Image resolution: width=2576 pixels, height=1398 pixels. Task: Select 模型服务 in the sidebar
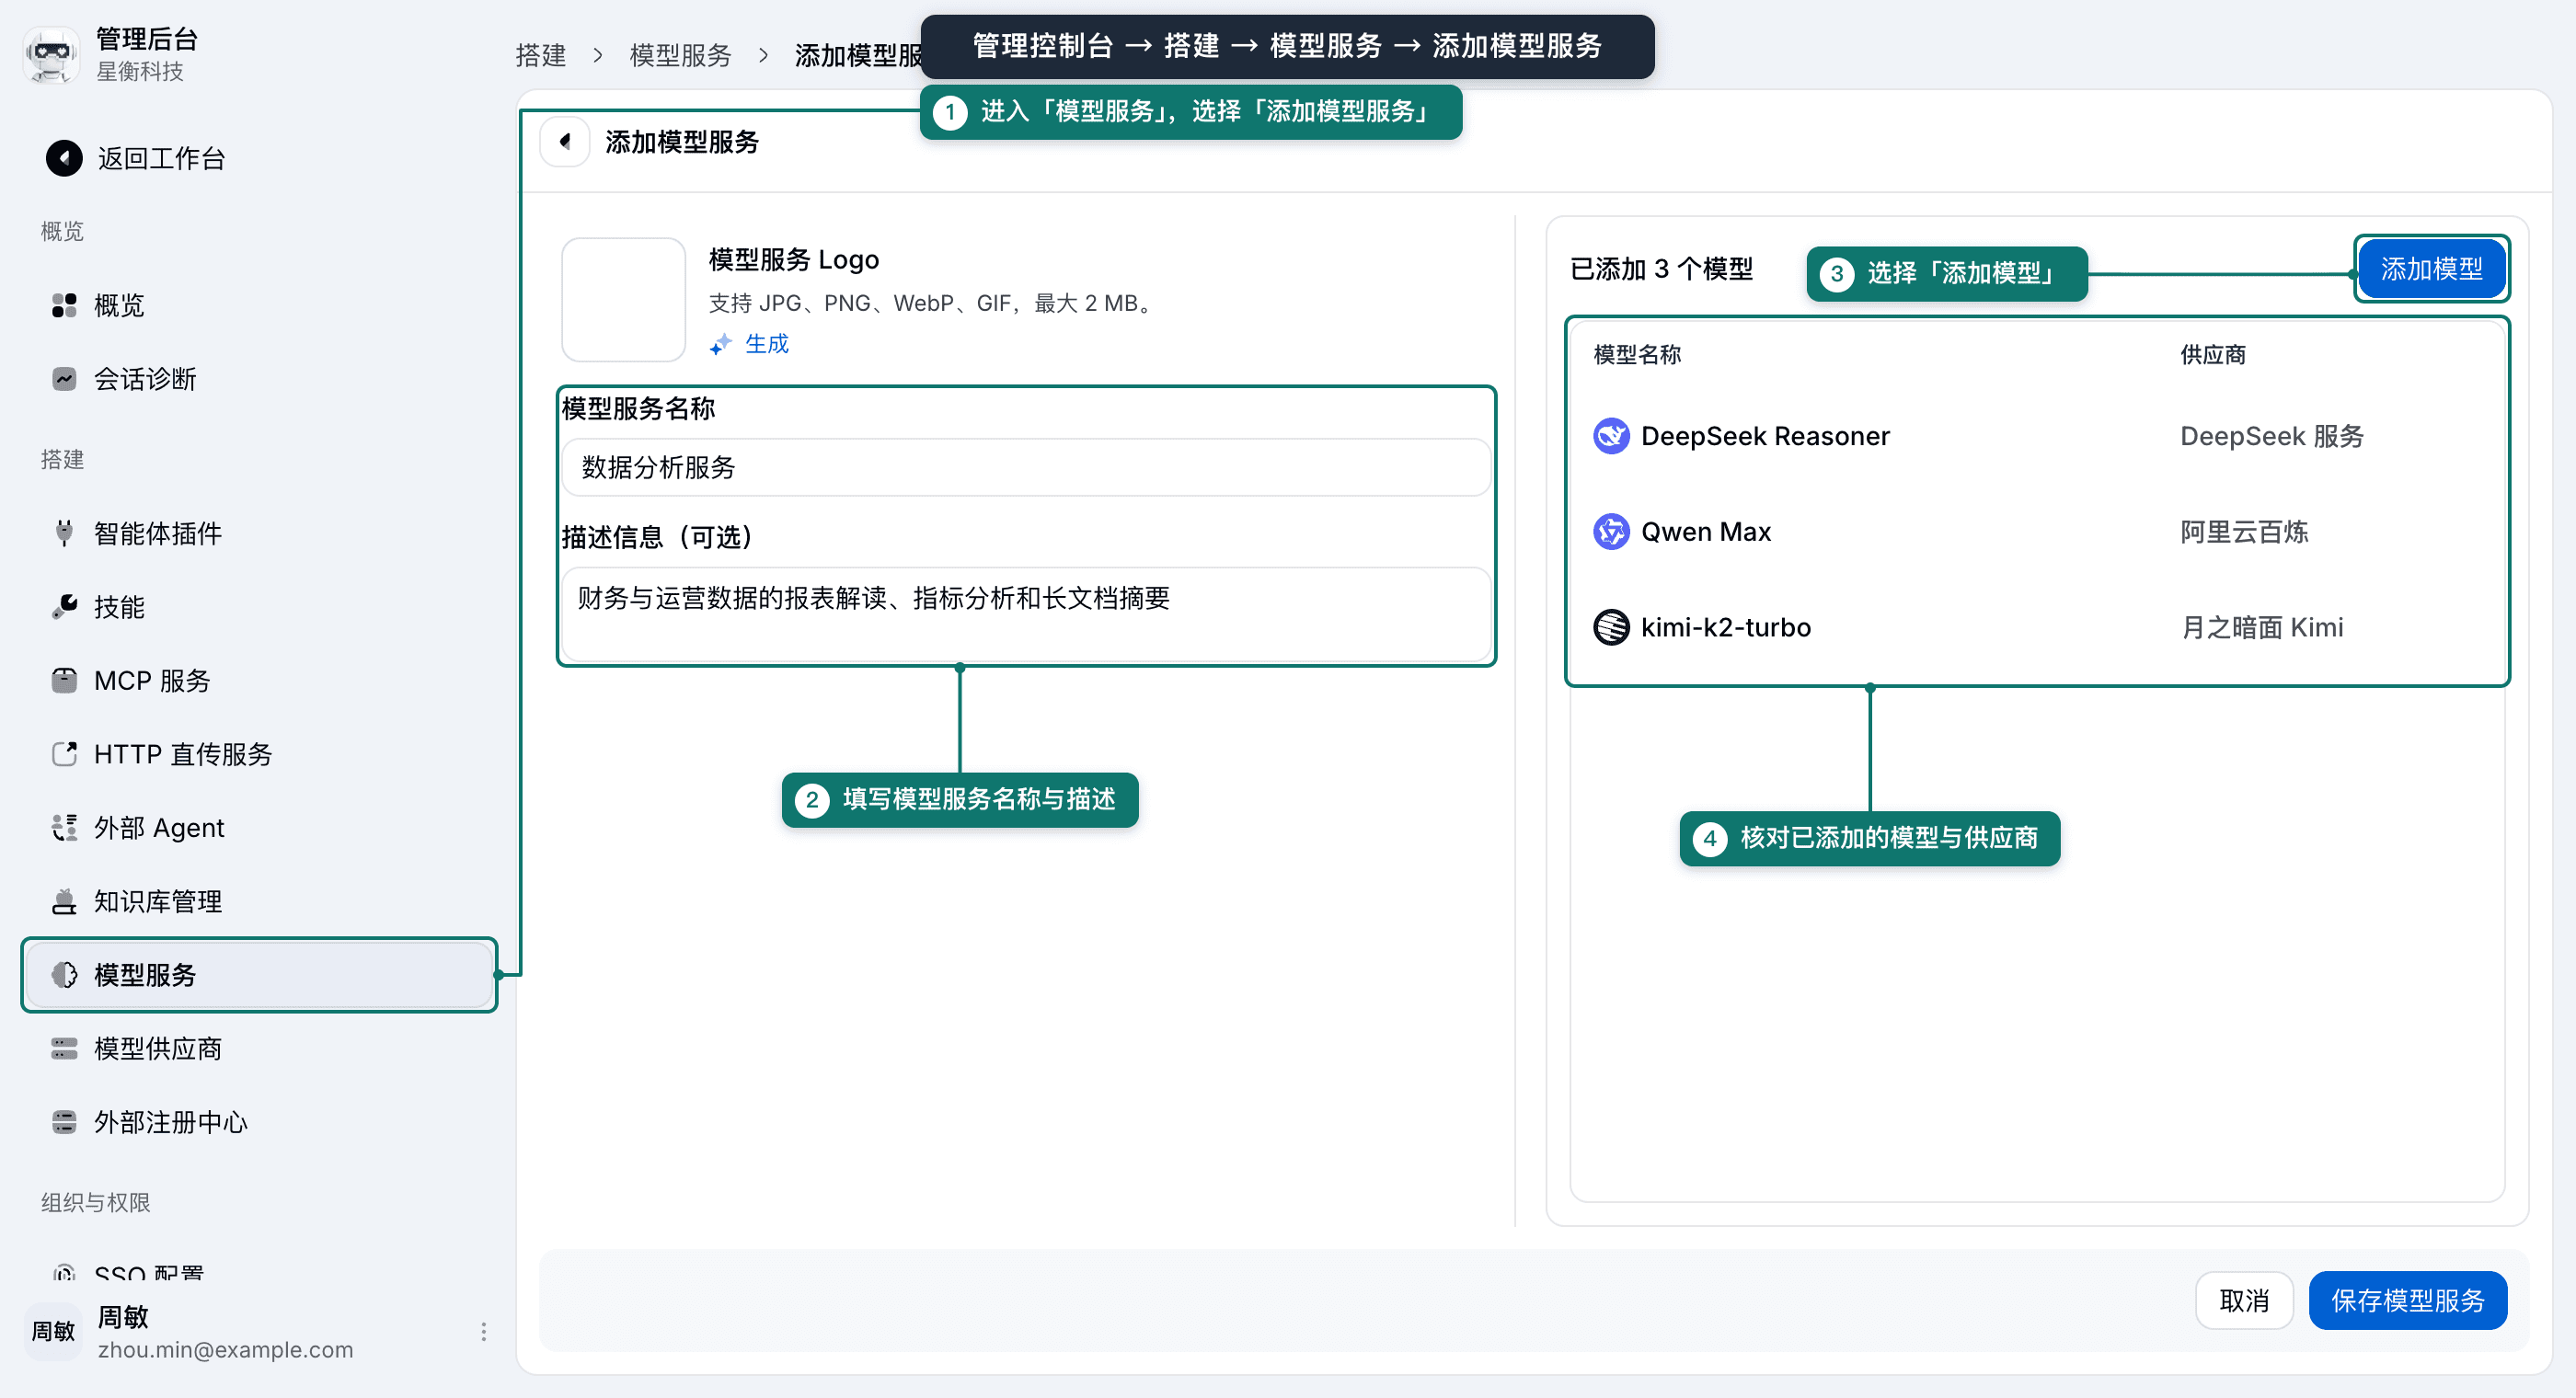(x=259, y=975)
